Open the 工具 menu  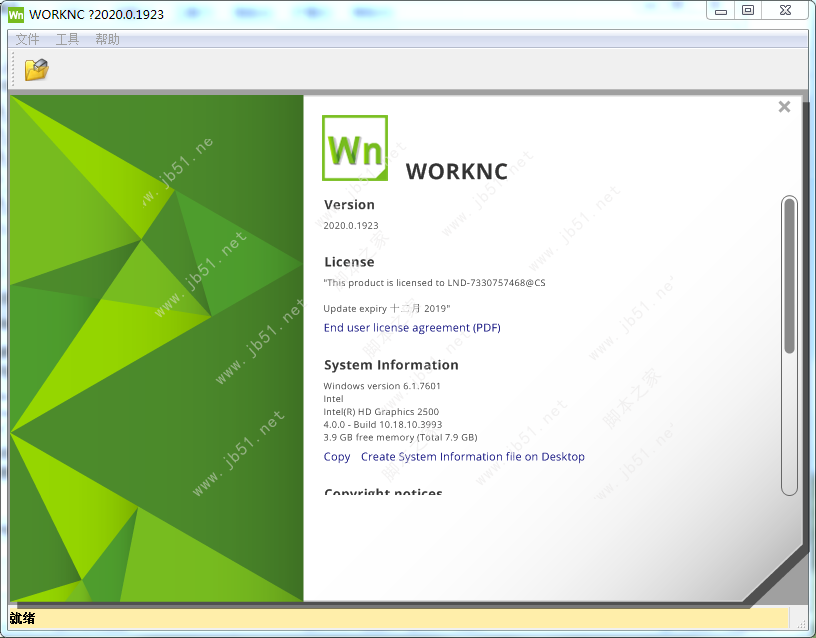pyautogui.click(x=67, y=39)
